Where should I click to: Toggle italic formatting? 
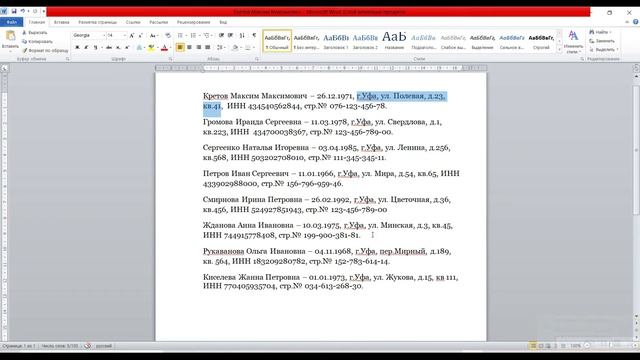86,48
